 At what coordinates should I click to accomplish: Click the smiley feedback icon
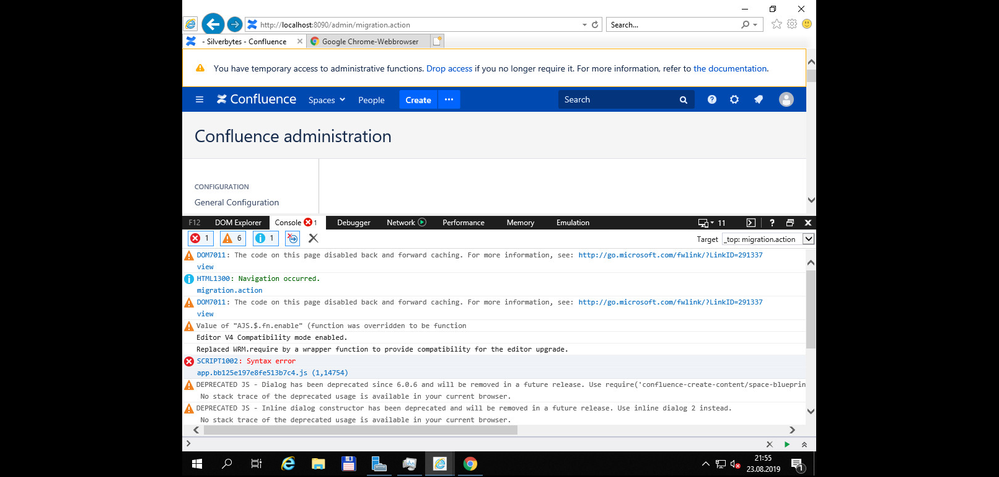coord(807,24)
